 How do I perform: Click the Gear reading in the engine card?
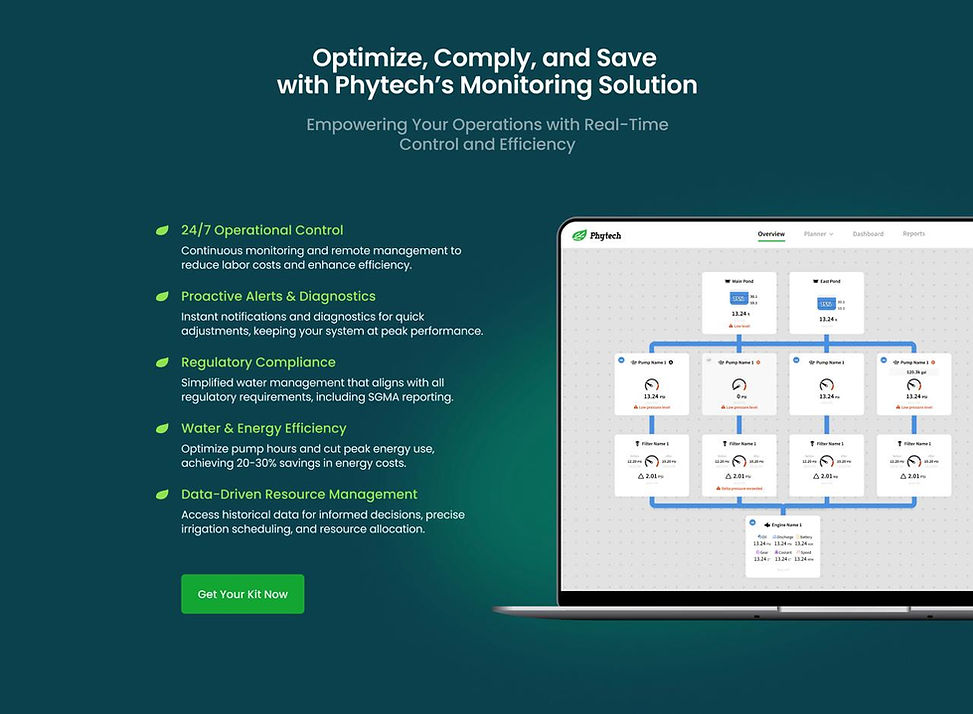coord(762,556)
